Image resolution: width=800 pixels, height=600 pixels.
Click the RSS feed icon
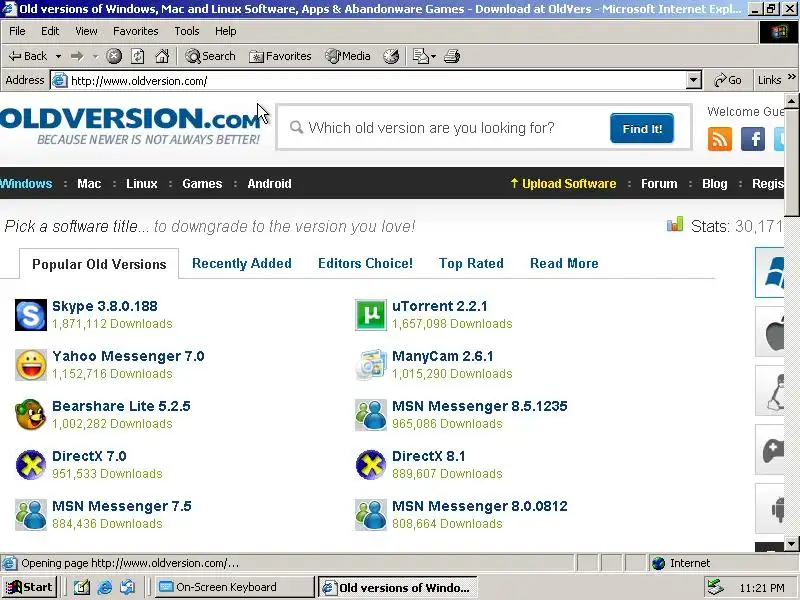[720, 139]
